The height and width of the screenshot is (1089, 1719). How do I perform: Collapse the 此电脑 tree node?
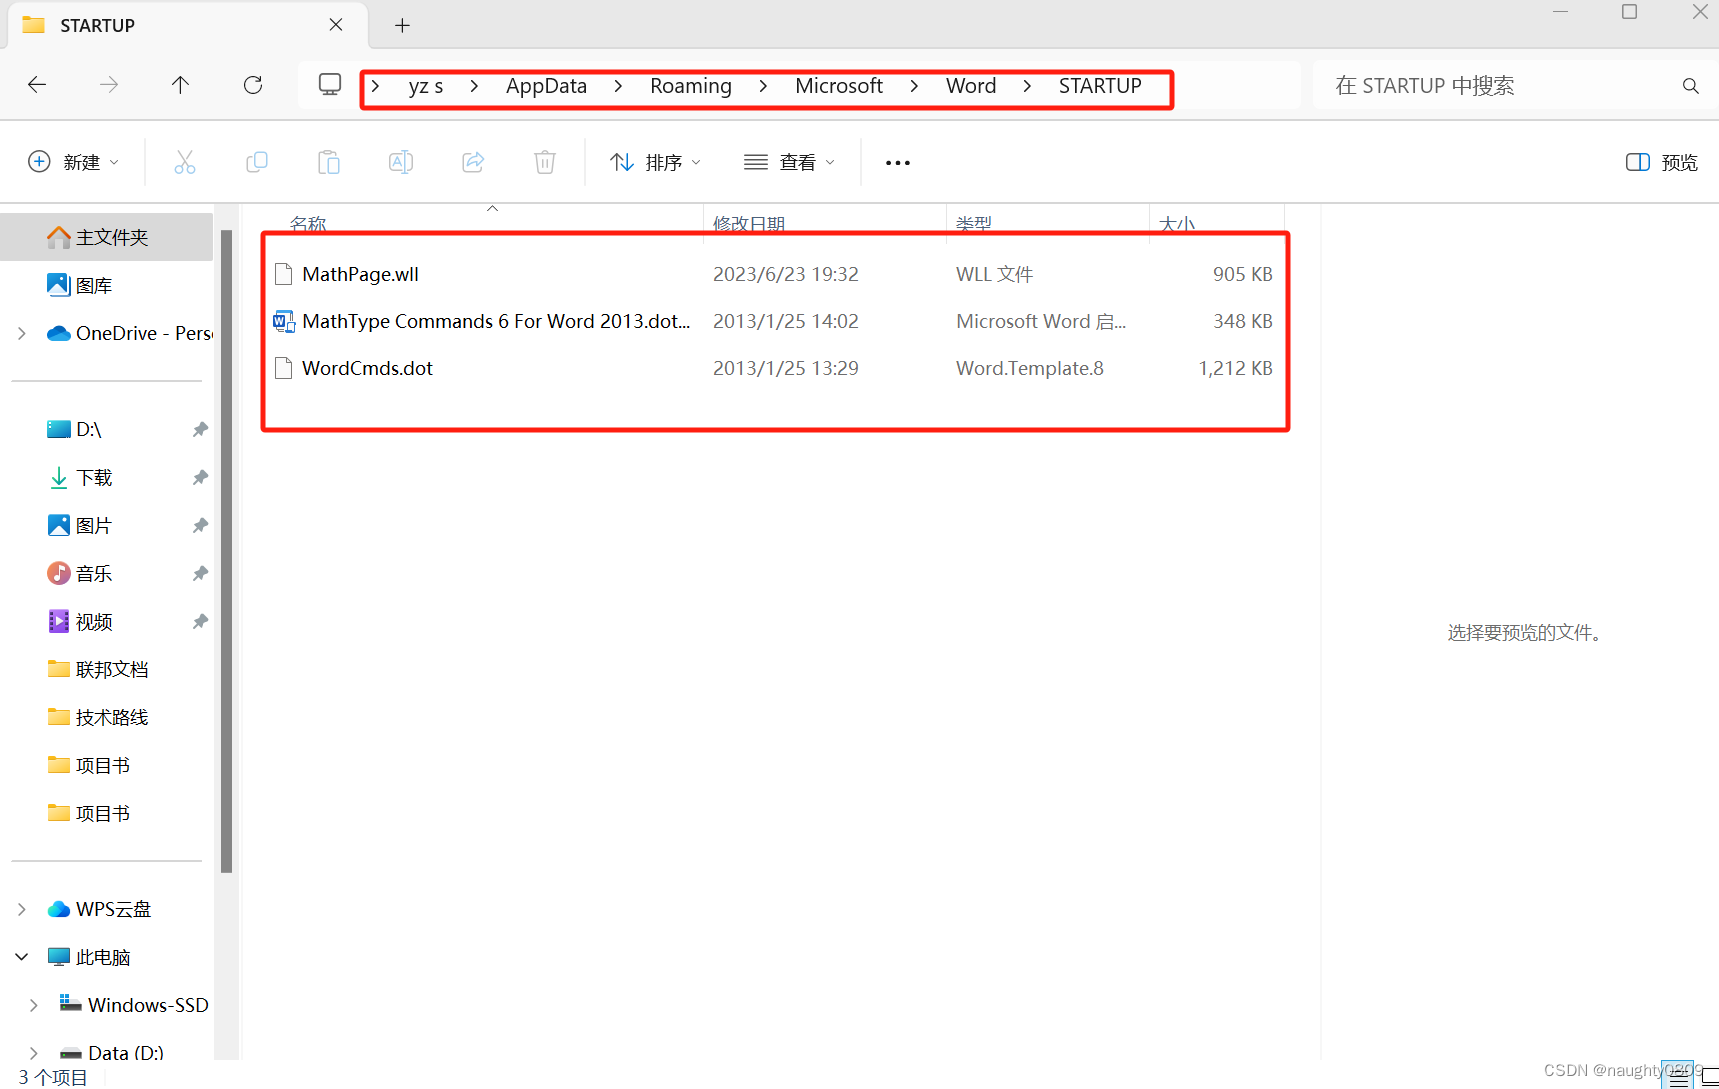coord(22,957)
